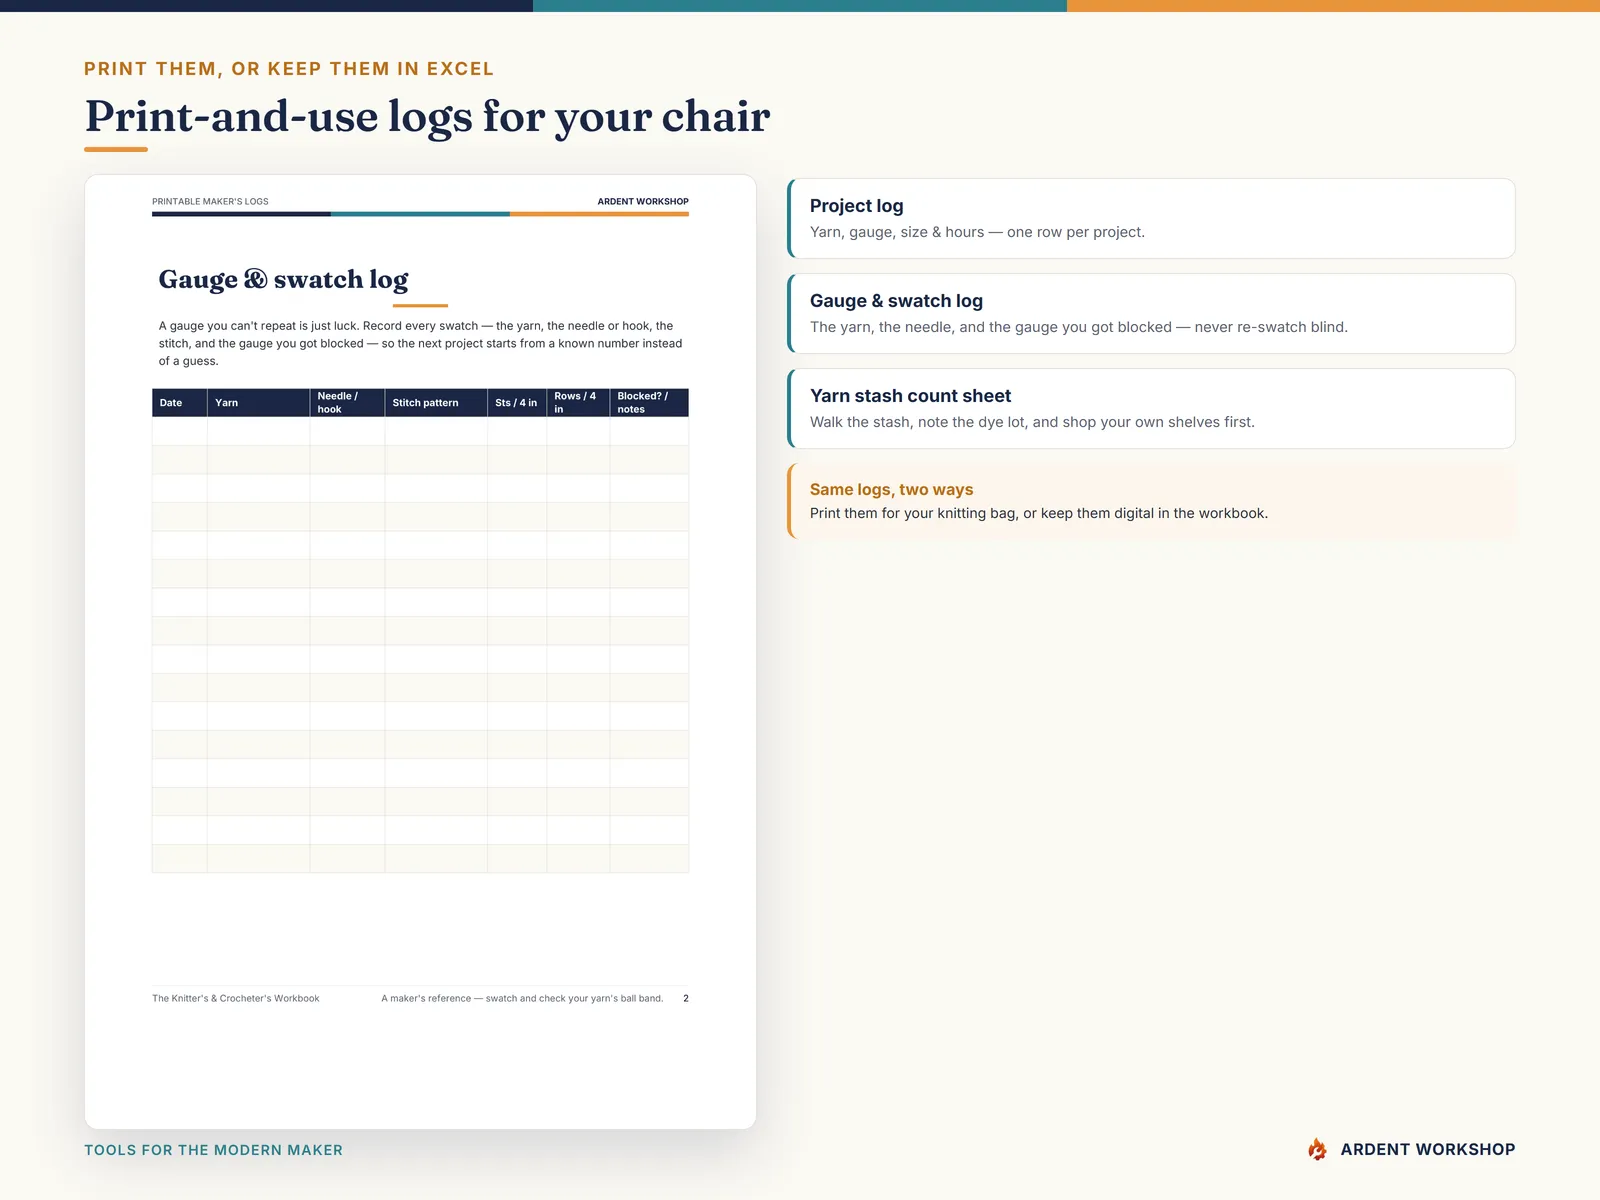This screenshot has width=1600, height=1200.
Task: Click the Rows / 4 in column header
Action: (578, 403)
